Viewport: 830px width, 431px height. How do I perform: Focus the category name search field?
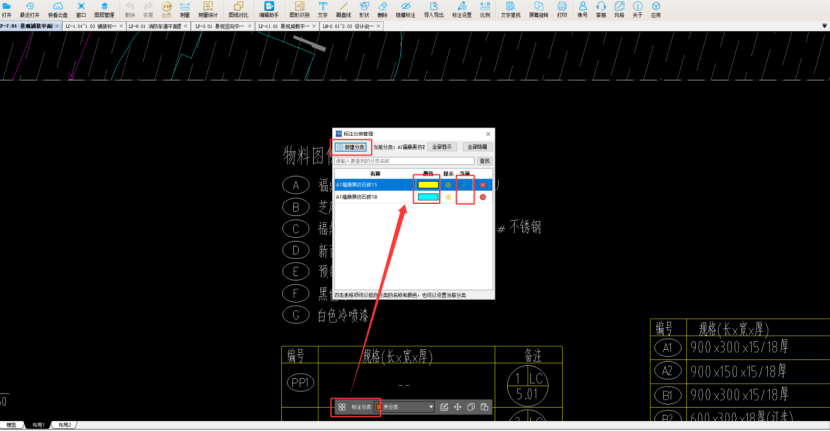[x=404, y=161]
